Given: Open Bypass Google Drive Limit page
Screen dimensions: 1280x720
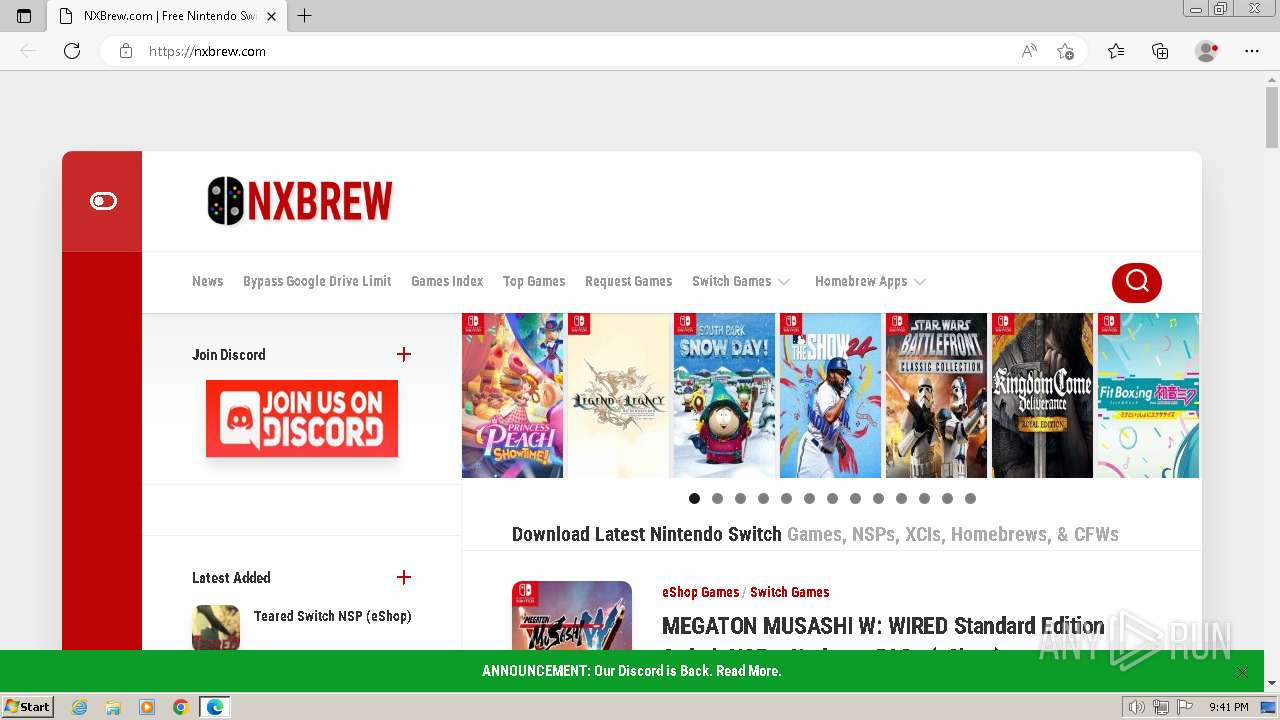Looking at the screenshot, I should 317,282.
